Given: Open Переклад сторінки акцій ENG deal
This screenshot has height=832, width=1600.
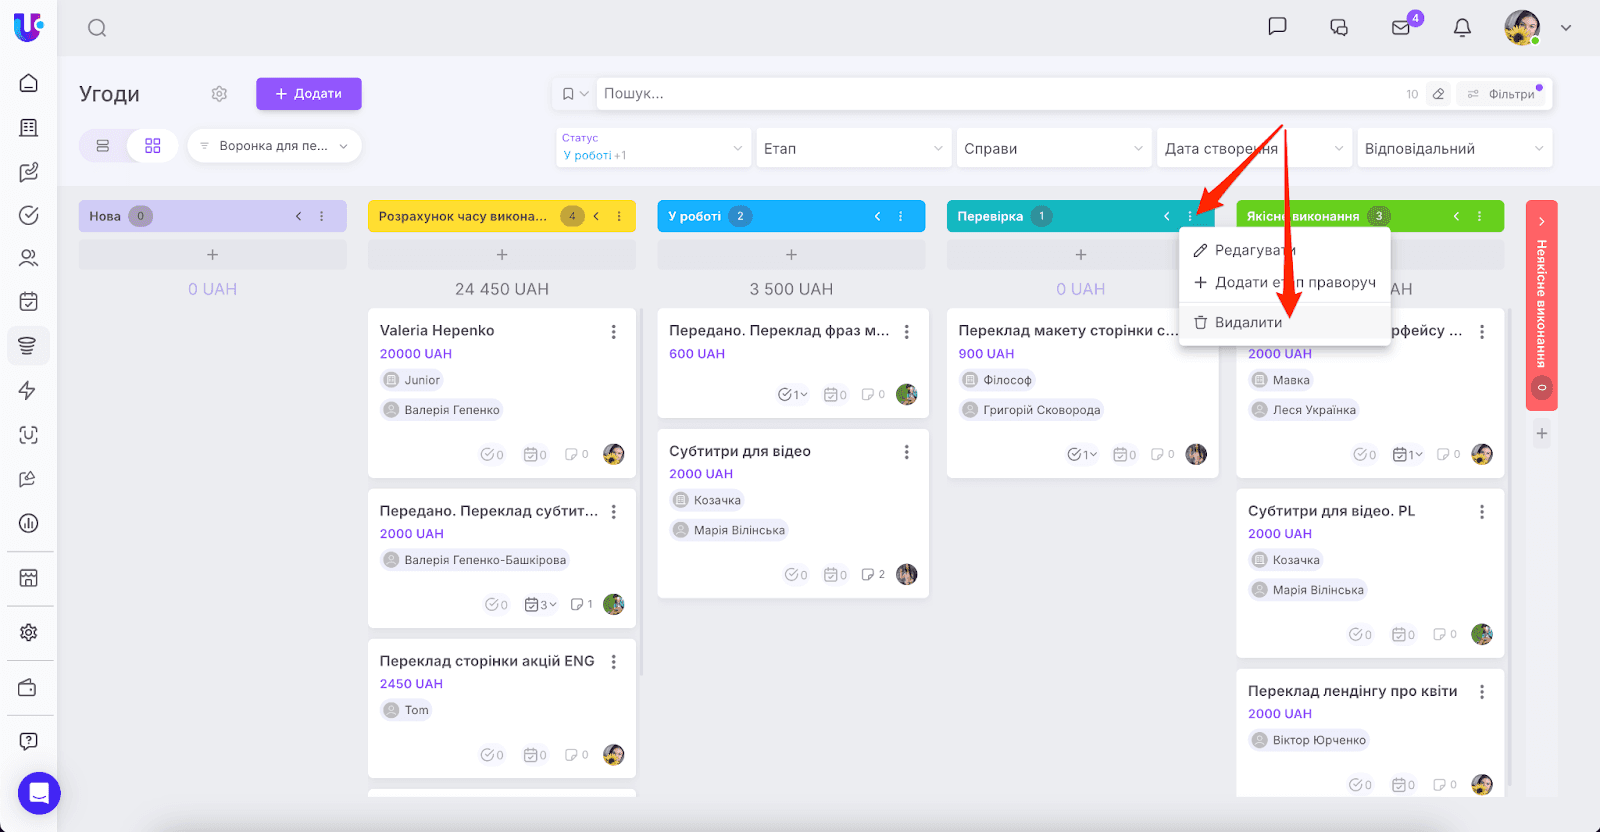Looking at the screenshot, I should tap(487, 661).
